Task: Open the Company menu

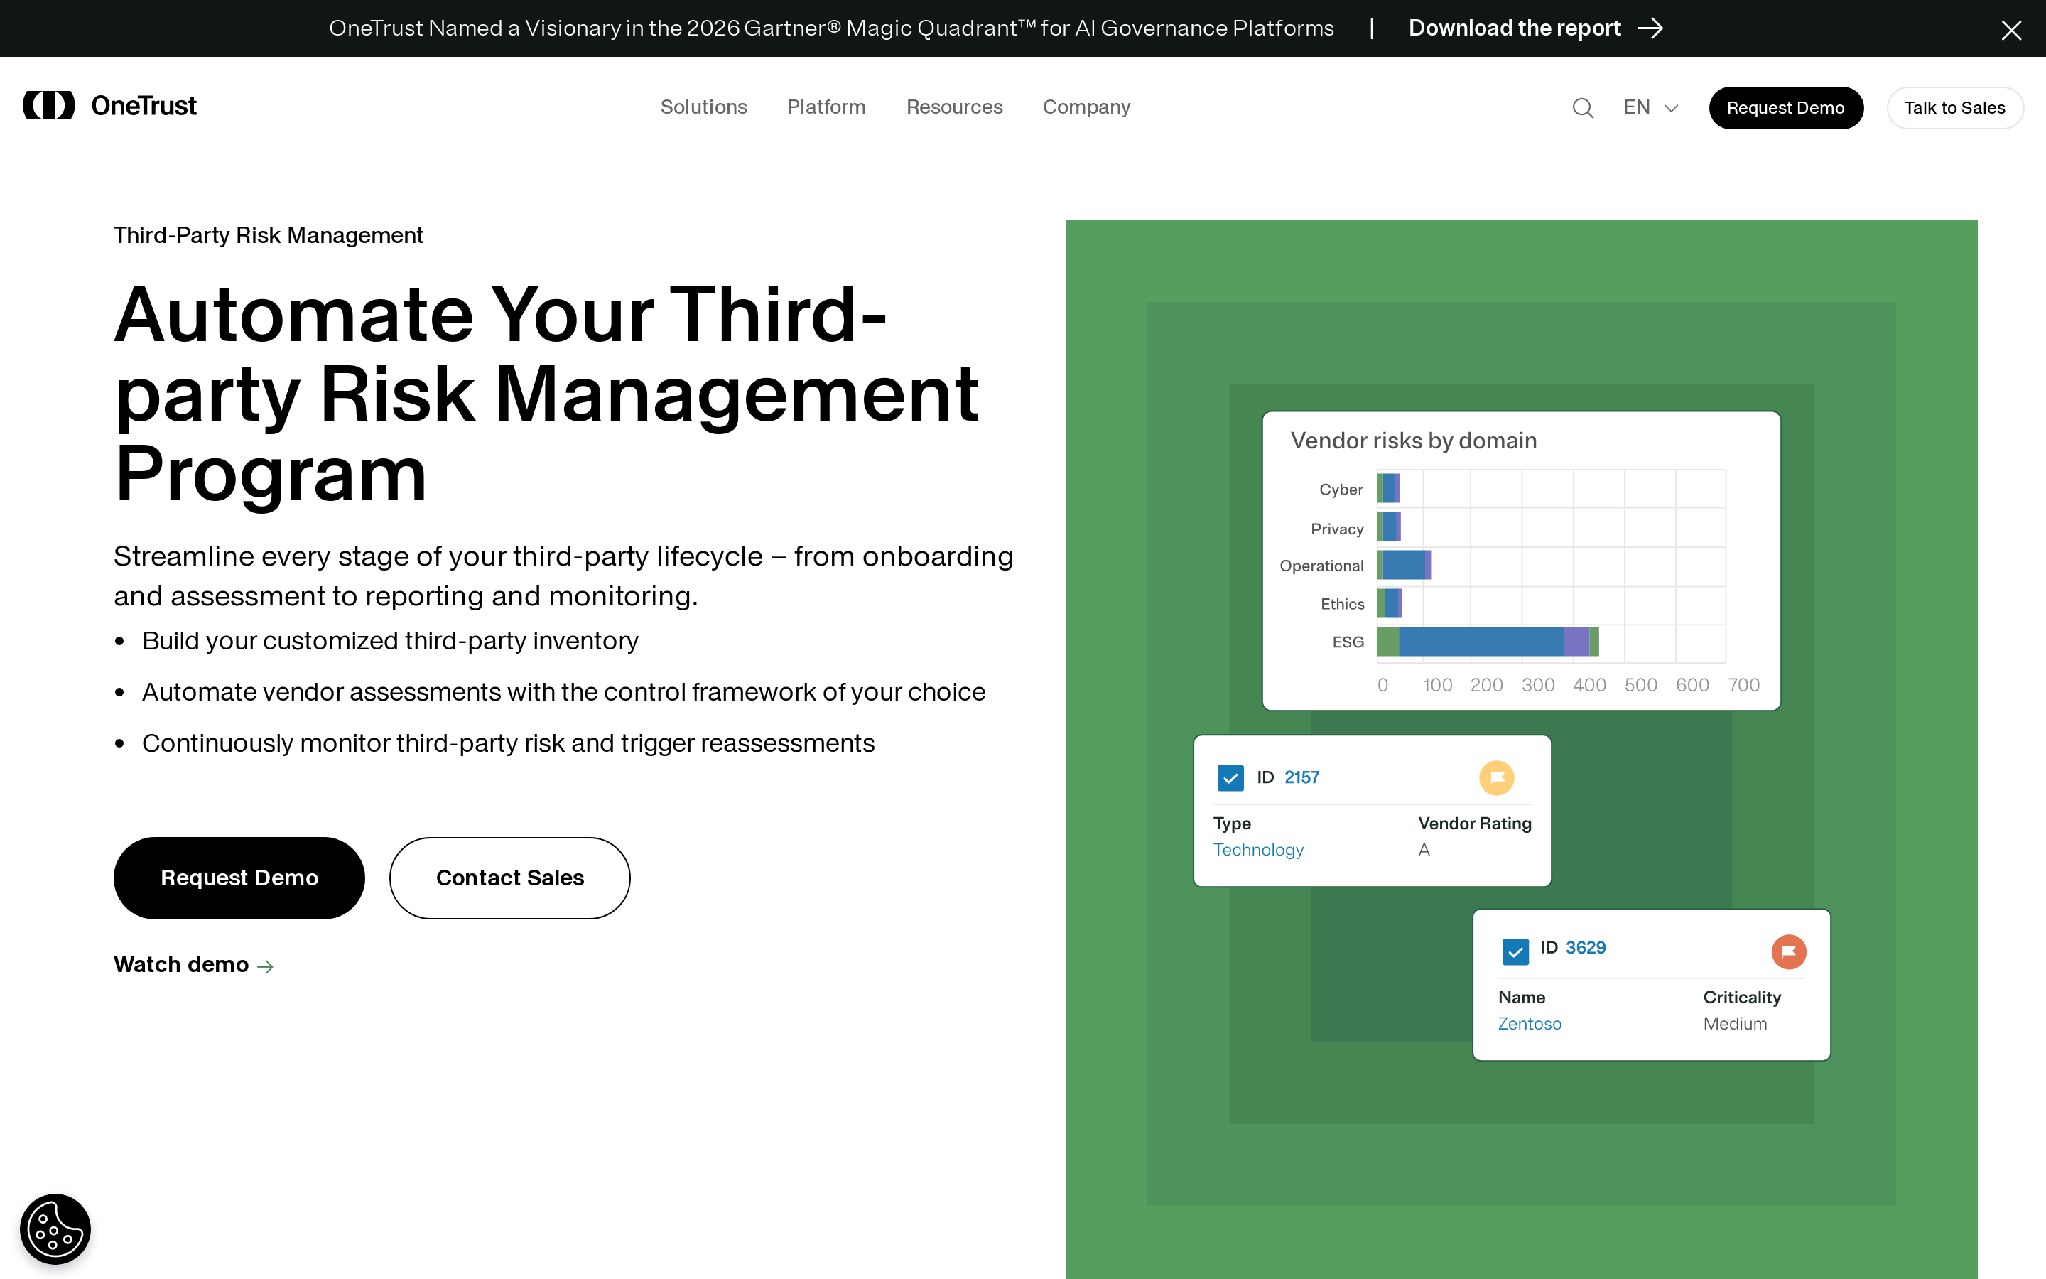Action: (x=1086, y=107)
